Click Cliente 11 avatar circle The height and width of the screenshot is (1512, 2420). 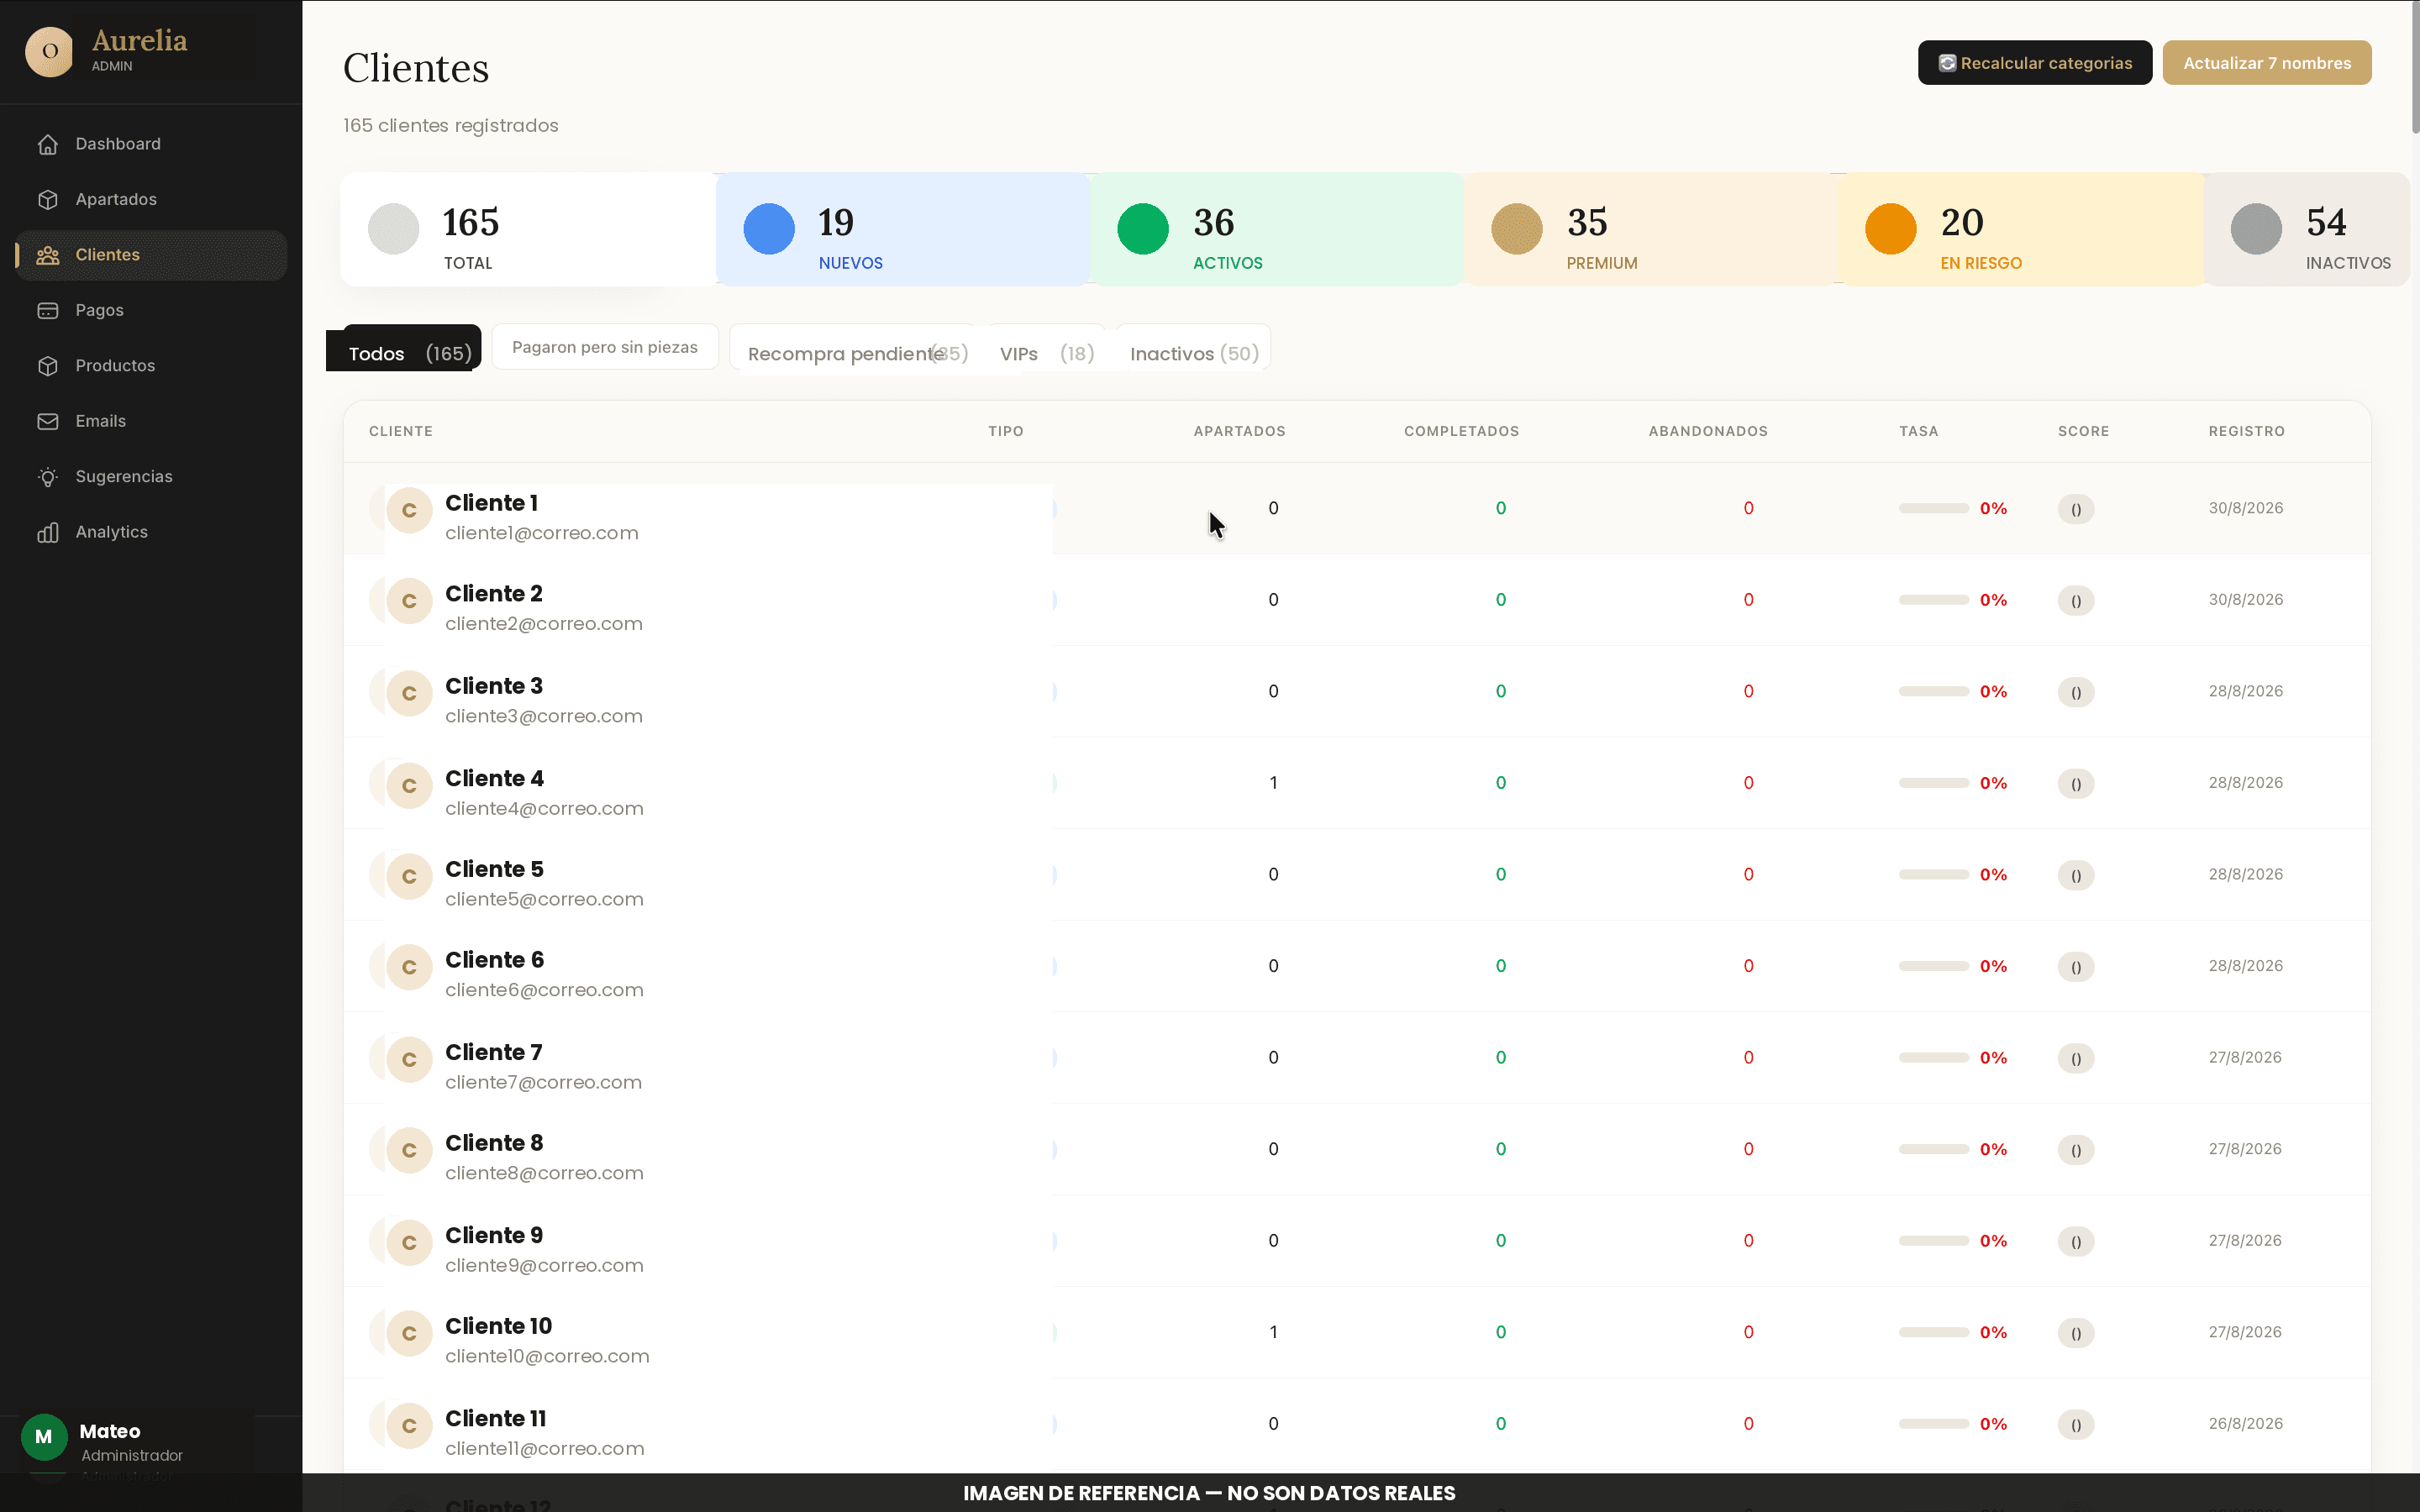(409, 1425)
